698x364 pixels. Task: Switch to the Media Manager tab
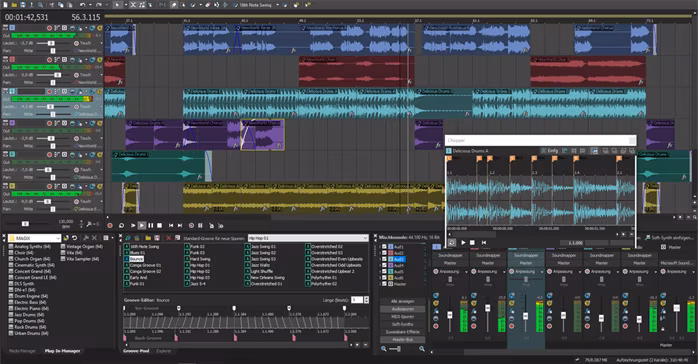click(22, 351)
